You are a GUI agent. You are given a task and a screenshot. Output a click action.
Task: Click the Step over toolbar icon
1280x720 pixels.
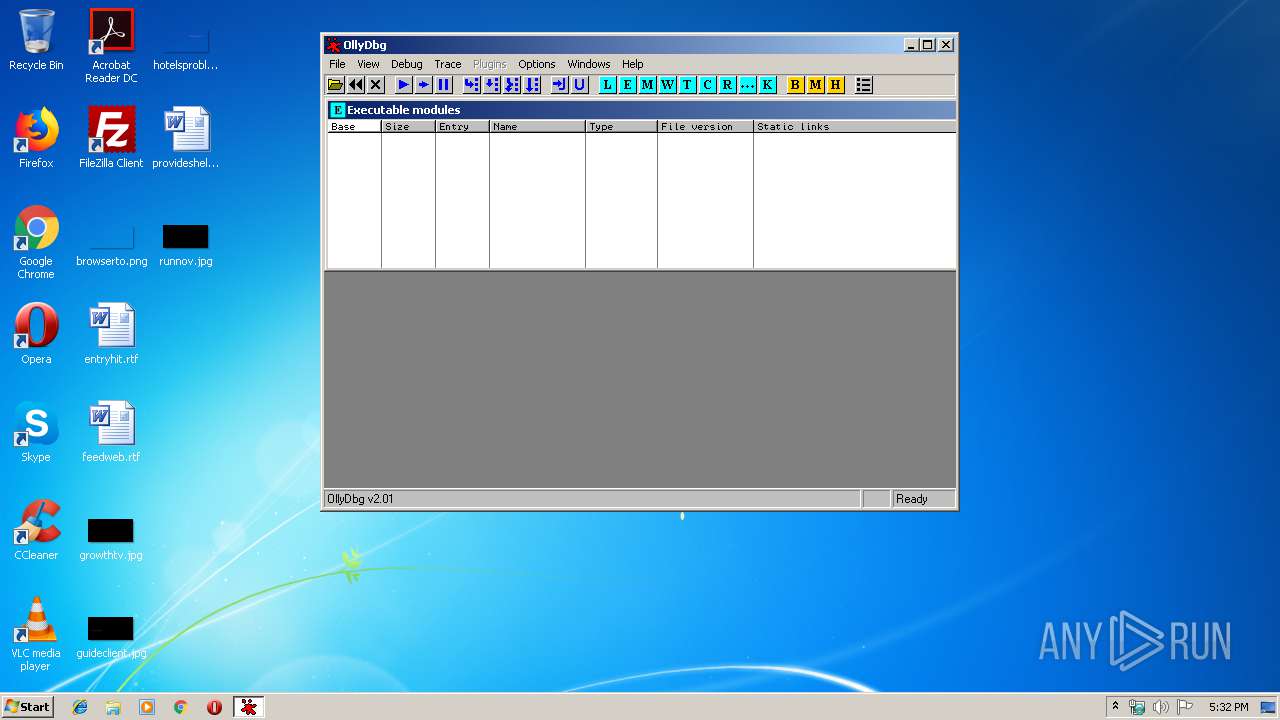492,85
